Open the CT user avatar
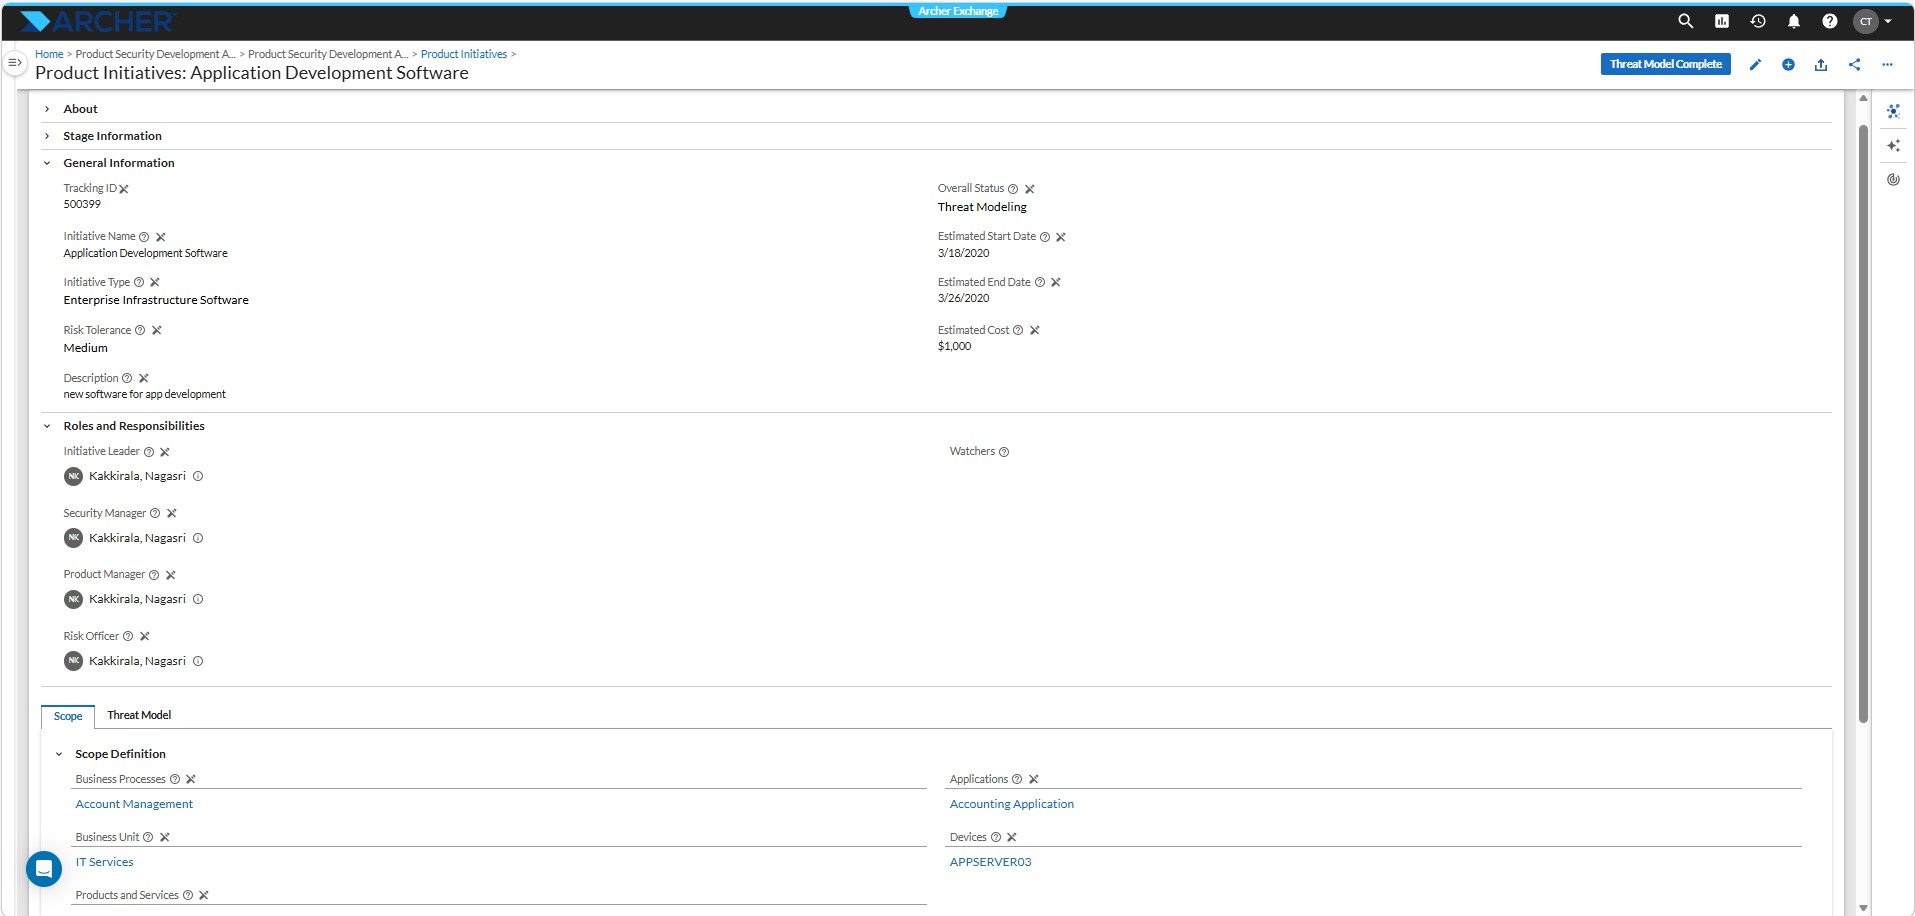This screenshot has width=1915, height=916. tap(1866, 21)
